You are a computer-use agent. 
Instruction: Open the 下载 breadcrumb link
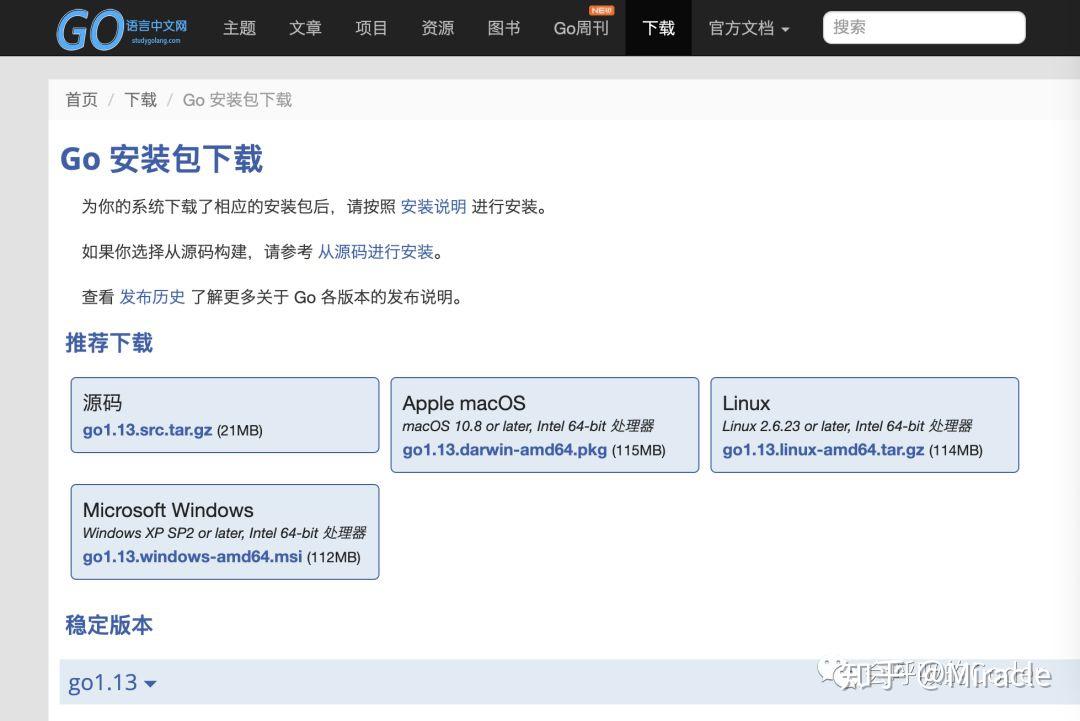[140, 99]
